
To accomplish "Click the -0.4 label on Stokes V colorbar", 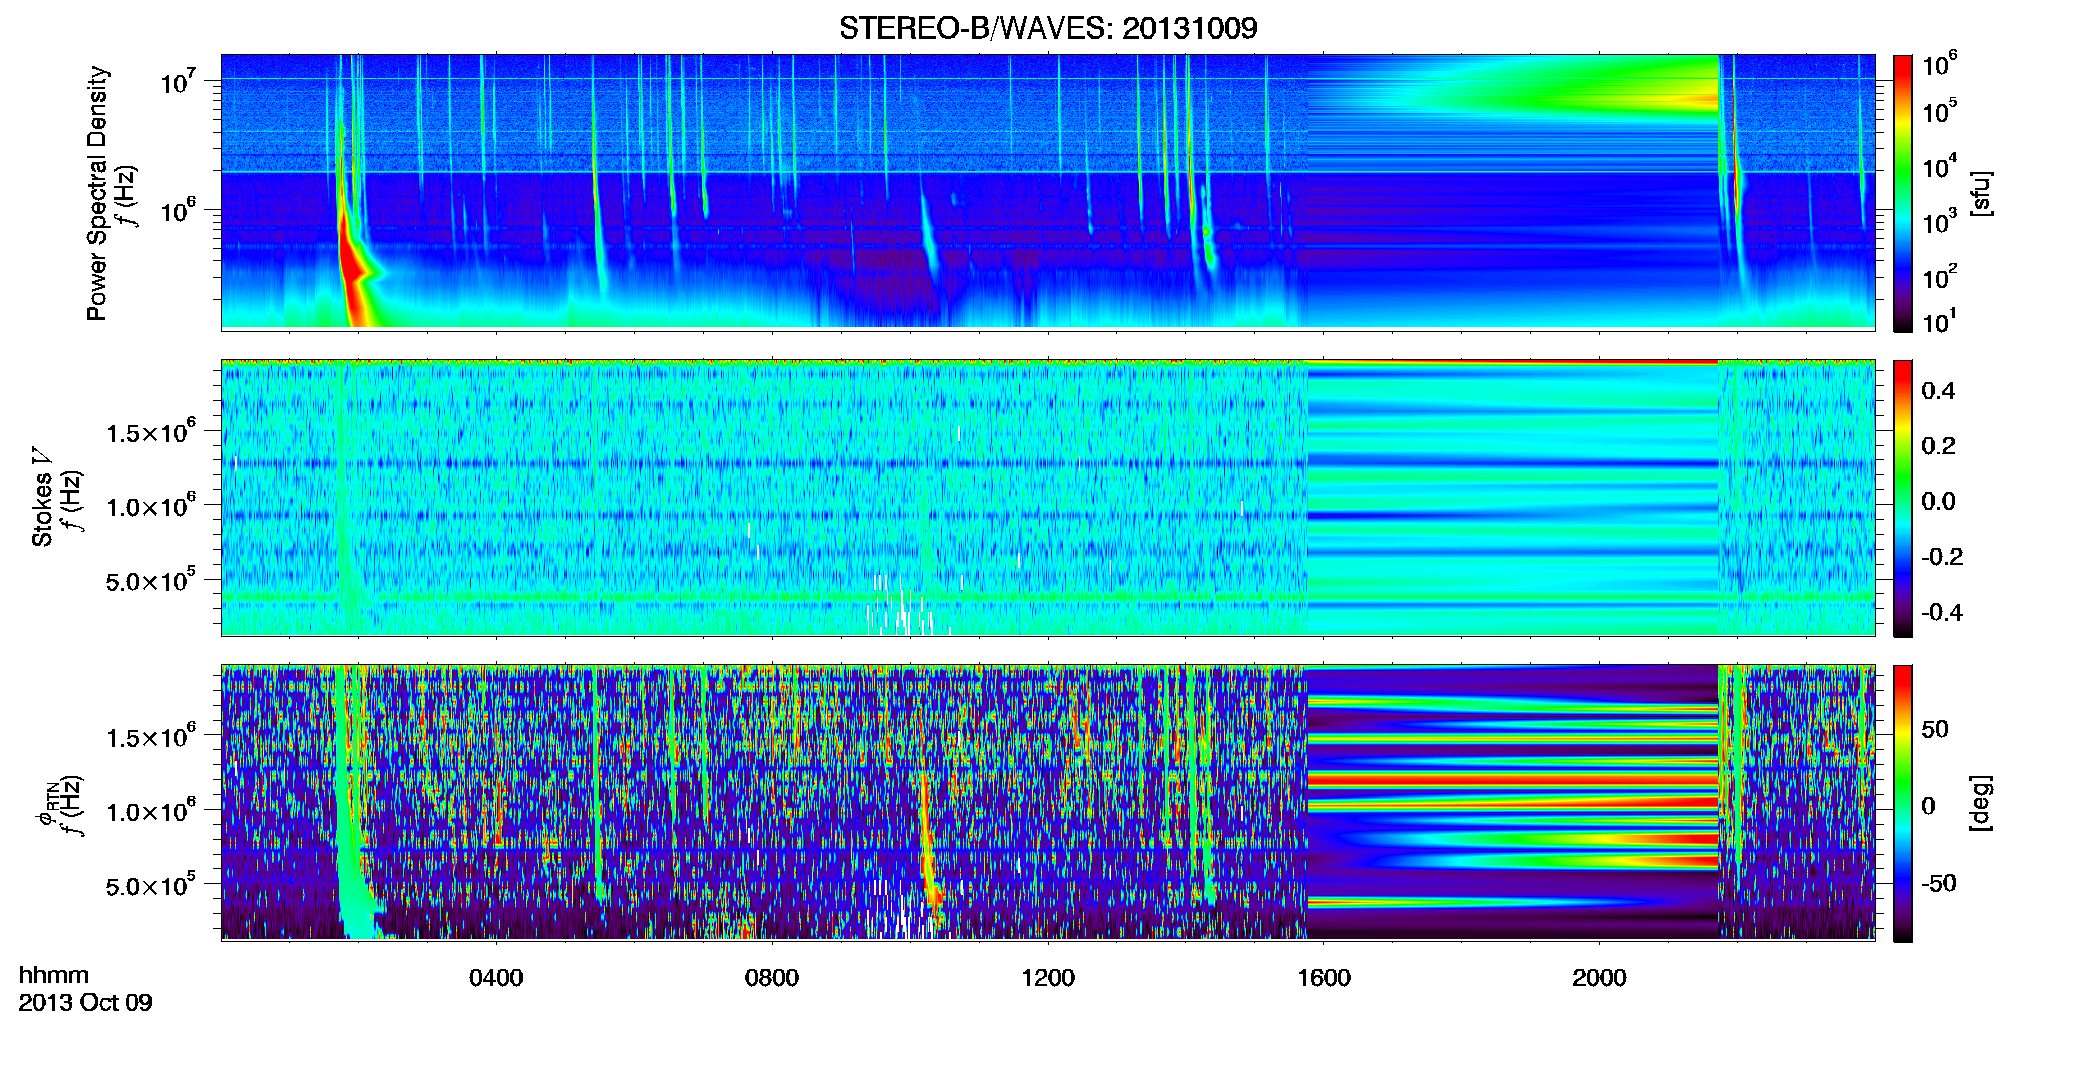I will tap(1941, 612).
